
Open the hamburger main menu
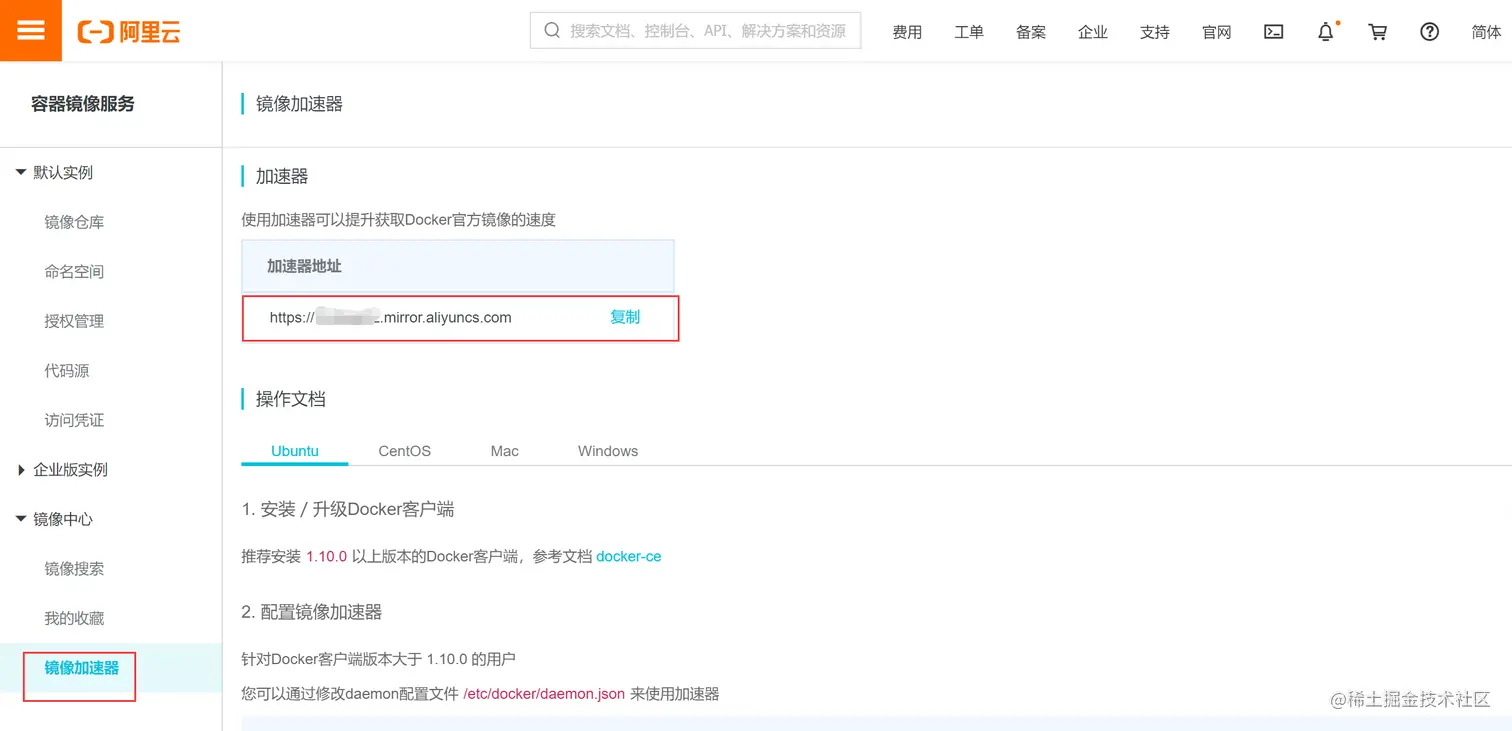(x=31, y=30)
